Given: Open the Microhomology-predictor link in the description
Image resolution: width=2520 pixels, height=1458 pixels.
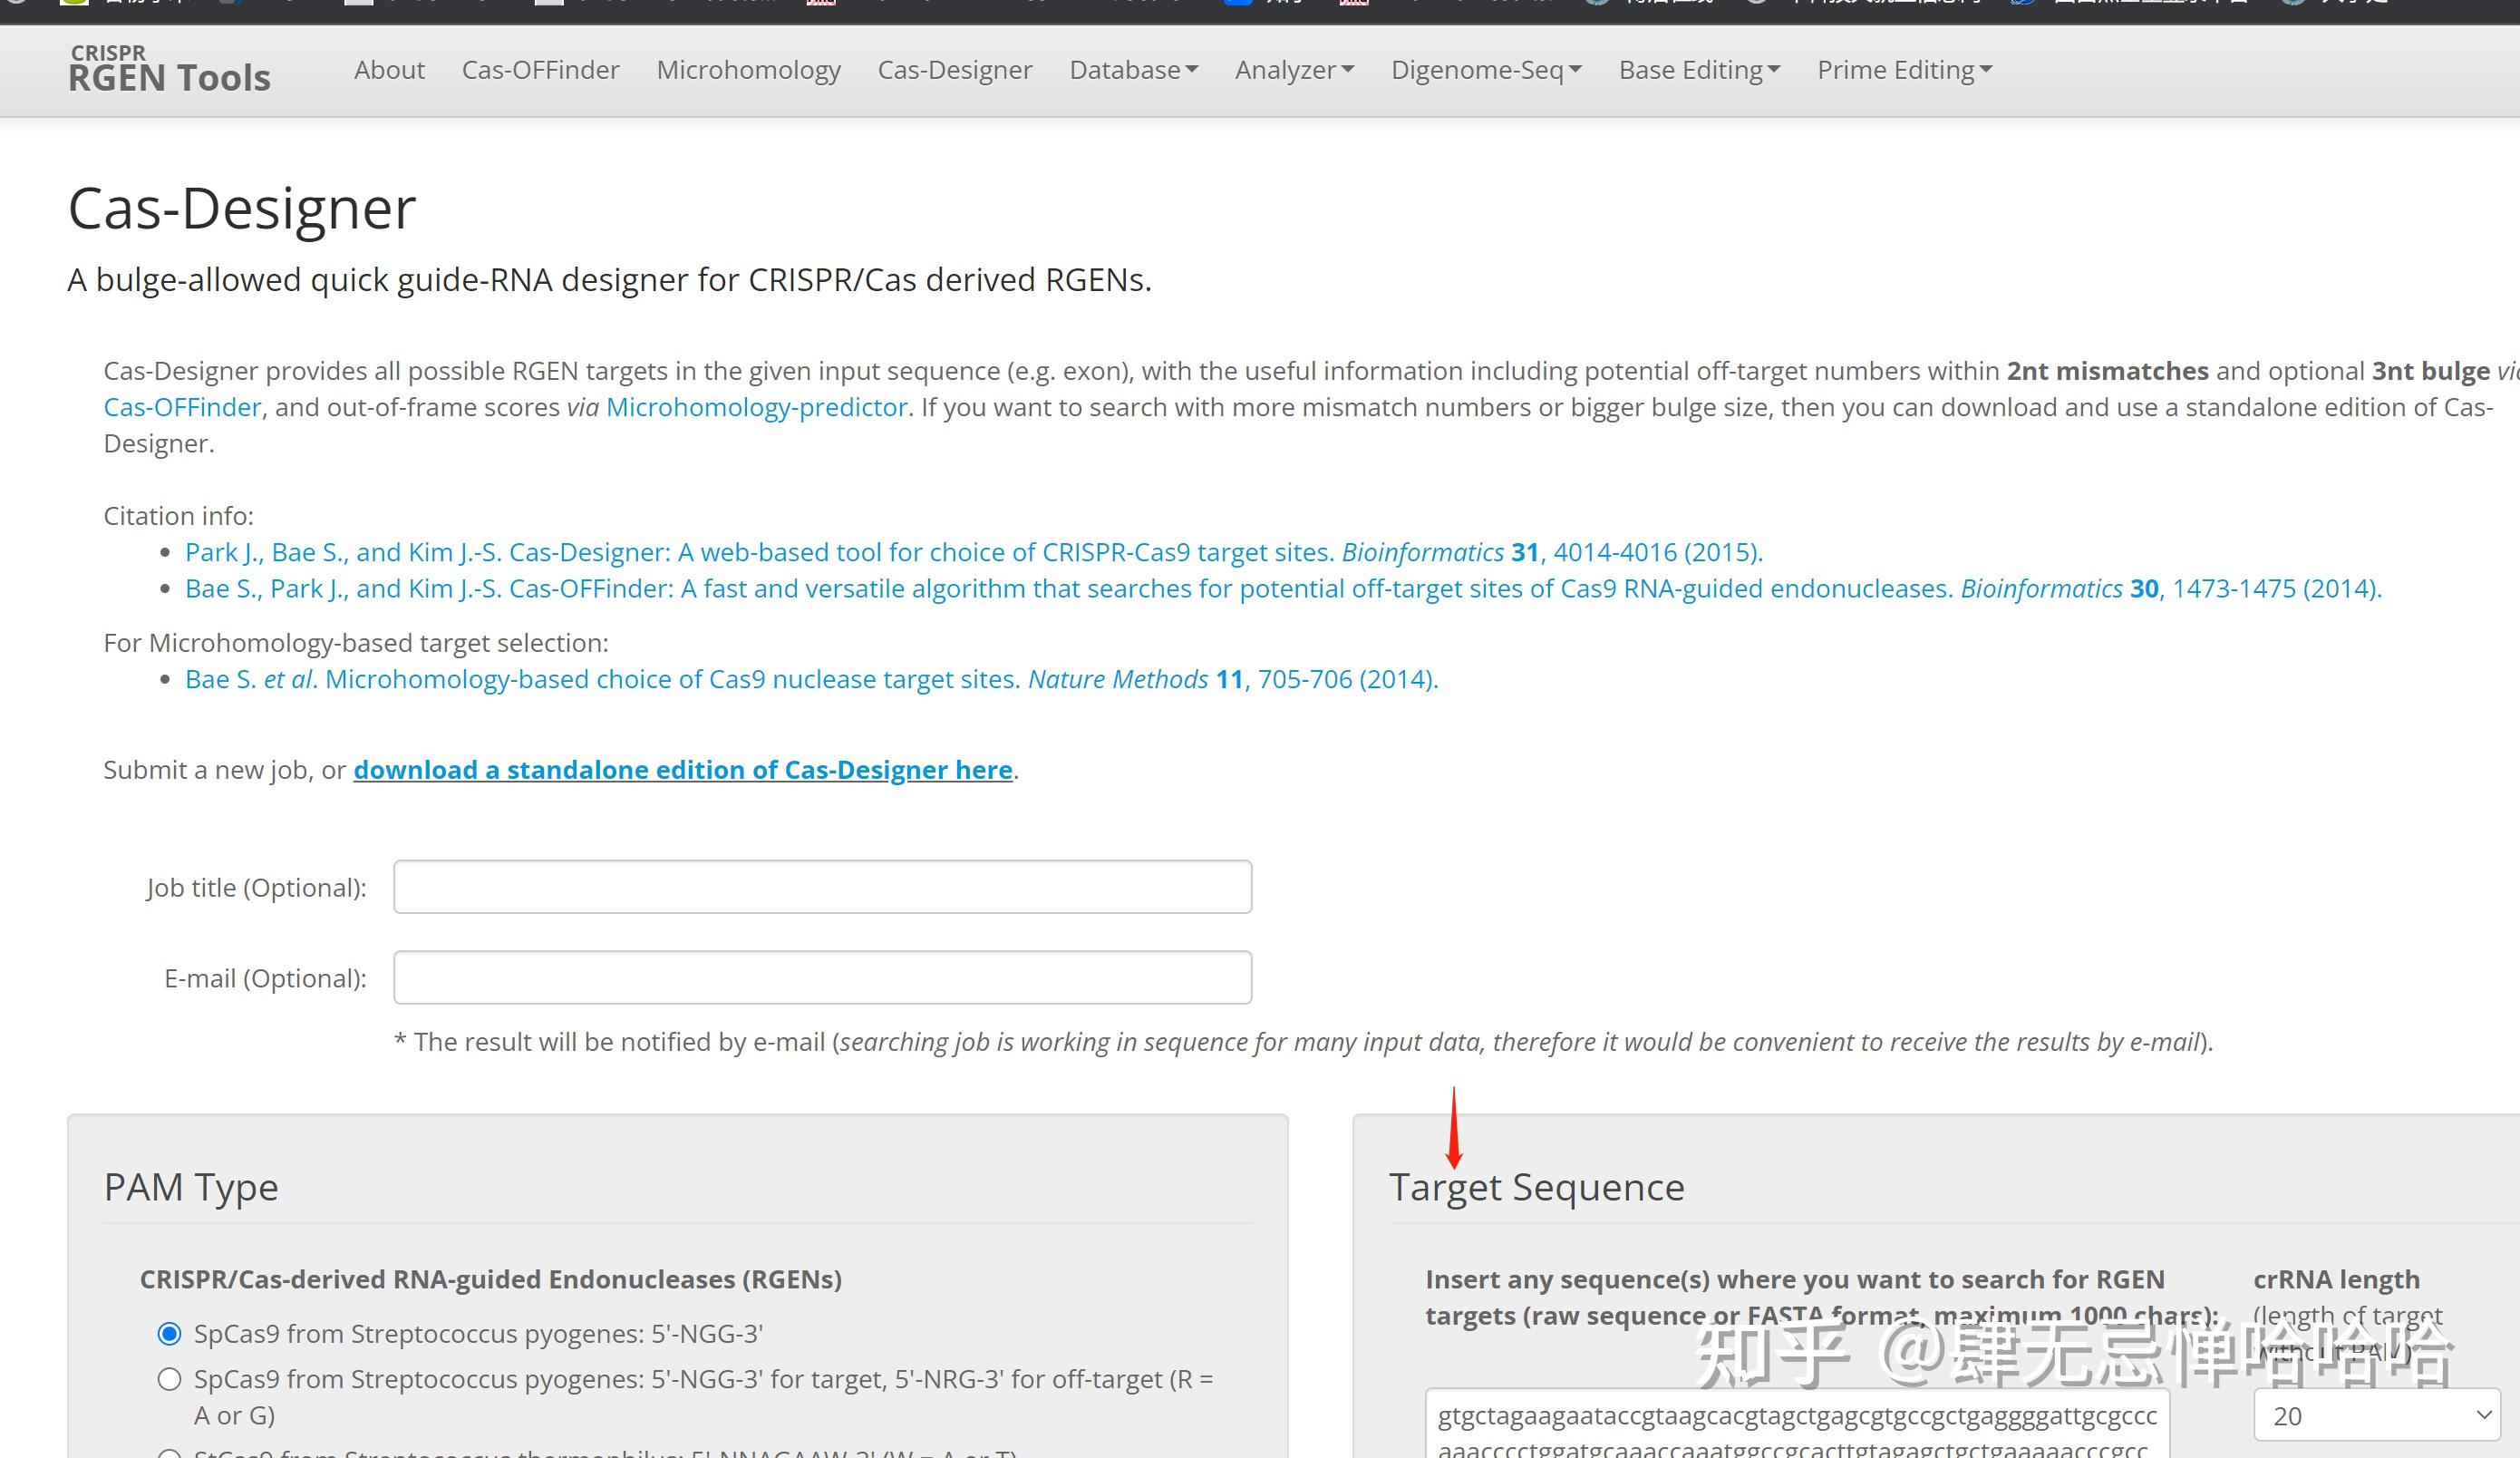Looking at the screenshot, I should tap(757, 406).
